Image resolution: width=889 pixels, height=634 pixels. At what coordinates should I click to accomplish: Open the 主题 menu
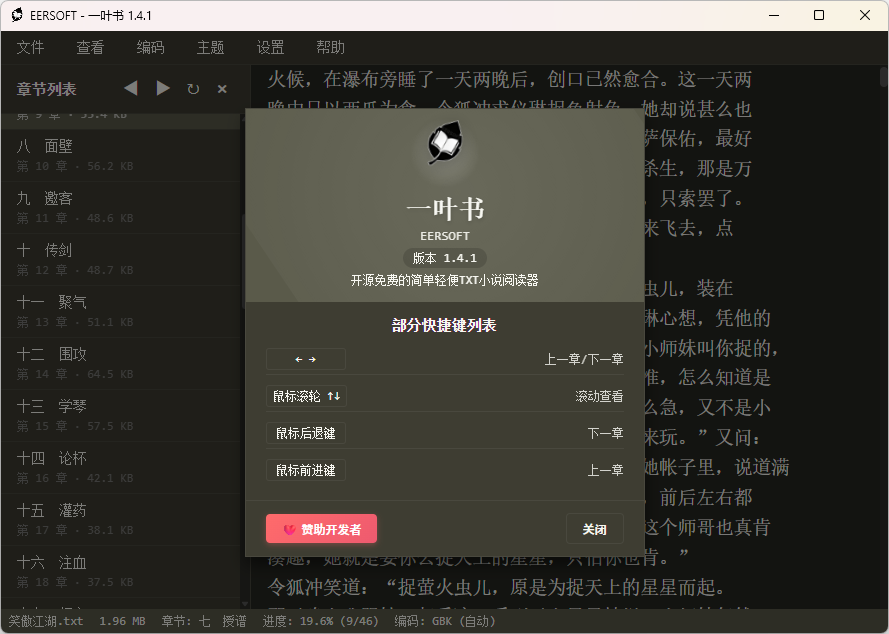click(x=210, y=47)
